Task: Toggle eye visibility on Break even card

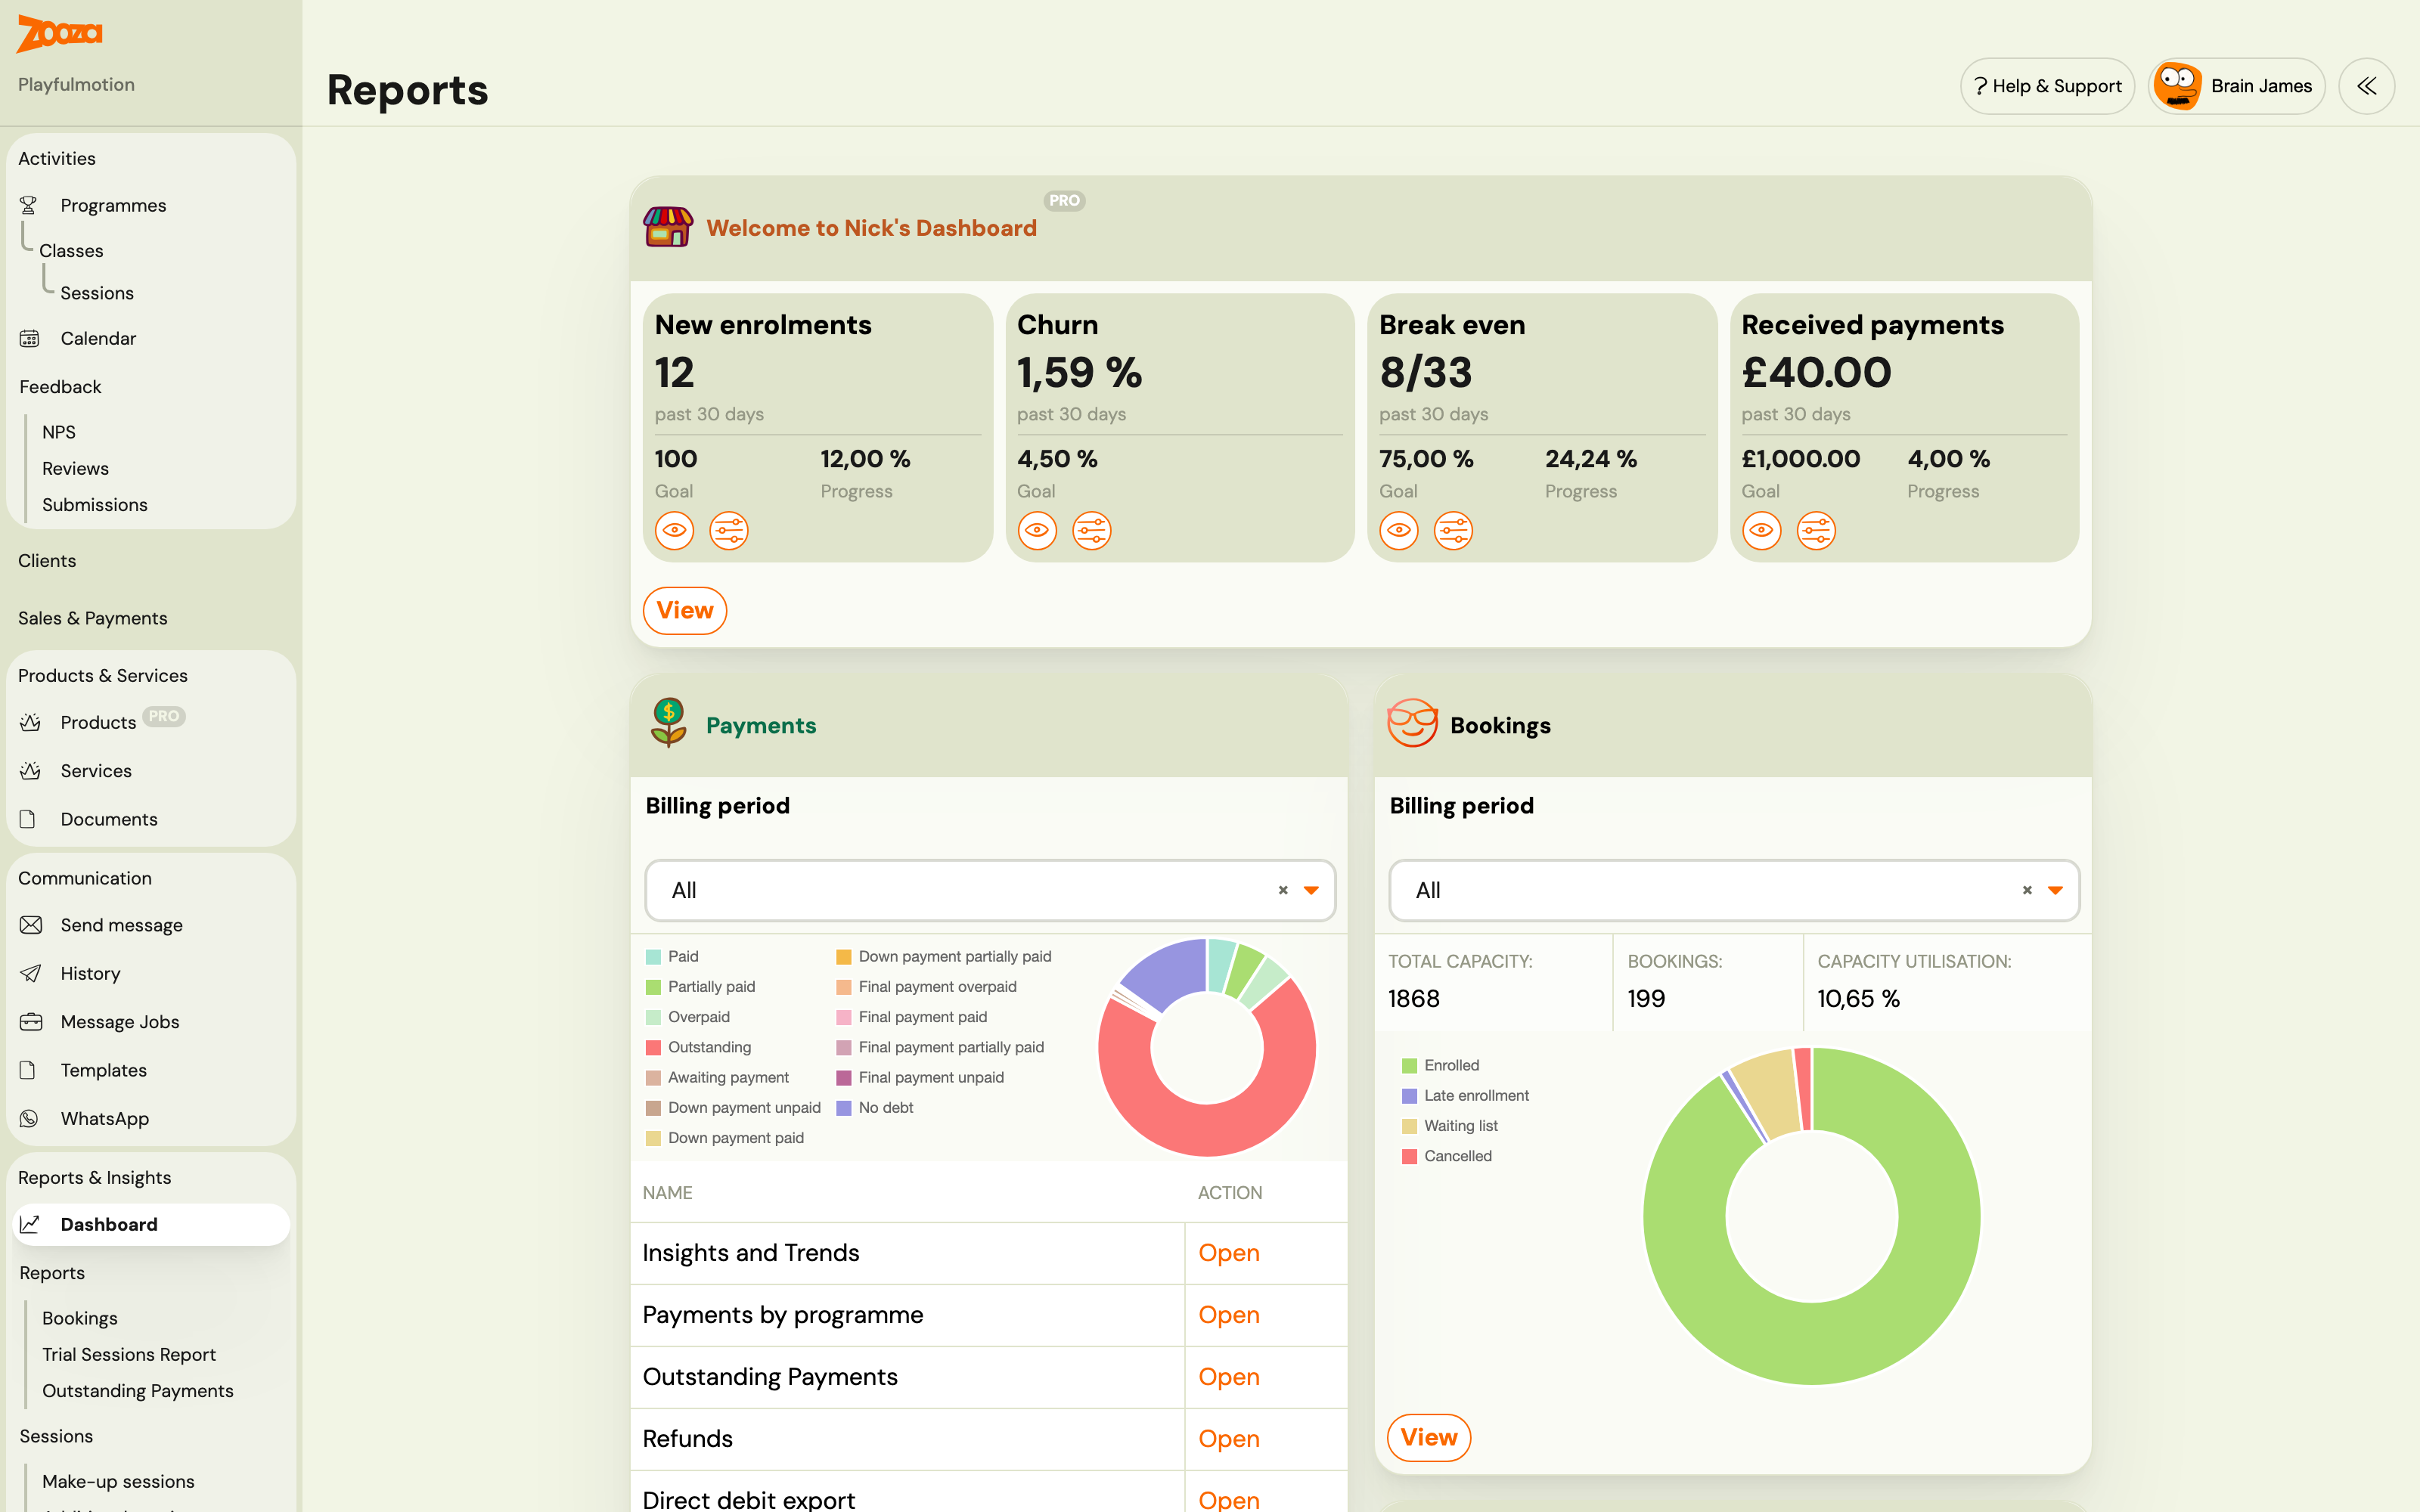Action: (1399, 530)
